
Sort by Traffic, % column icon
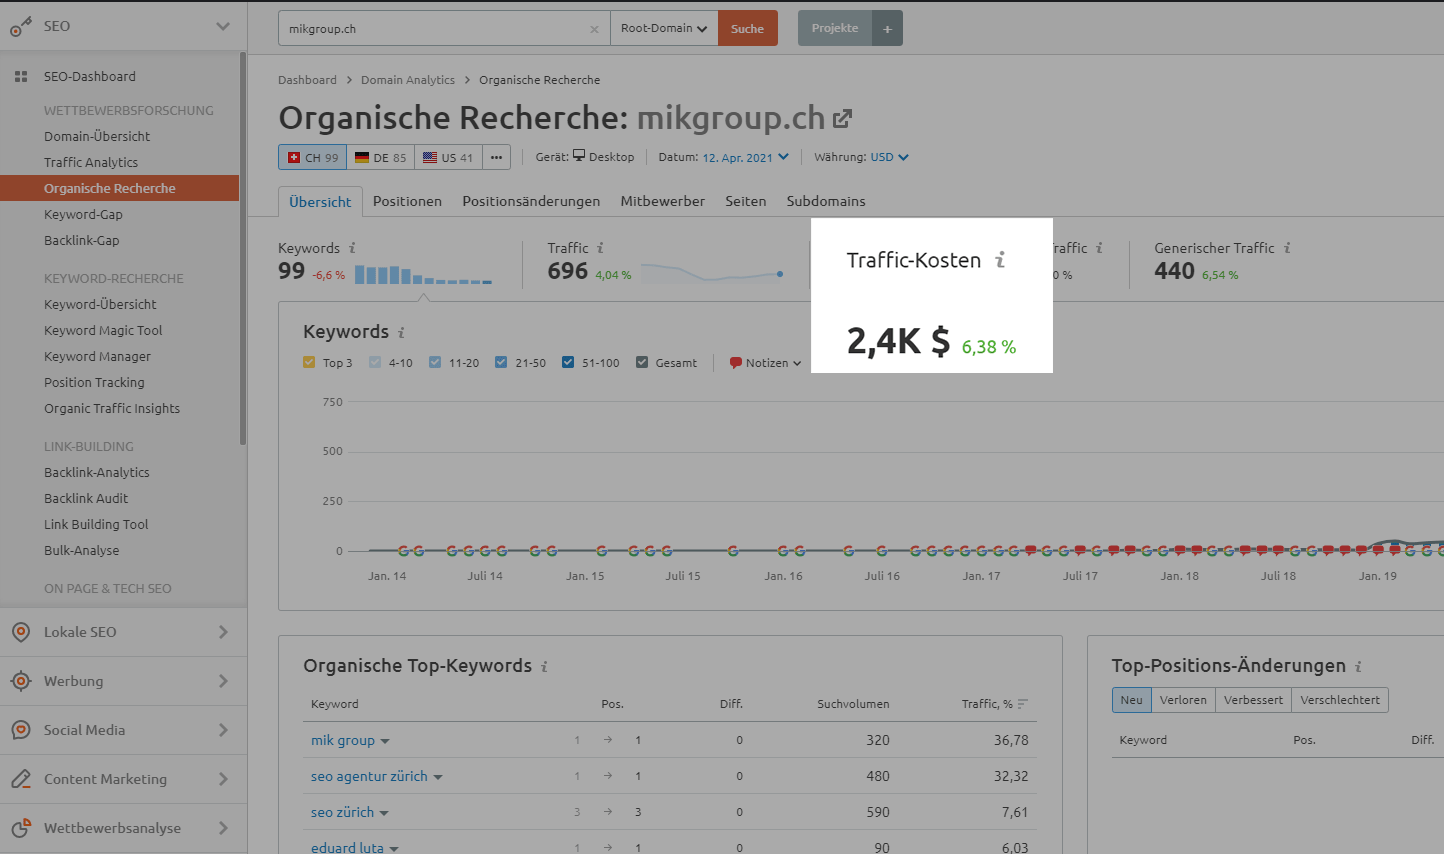pos(1022,704)
